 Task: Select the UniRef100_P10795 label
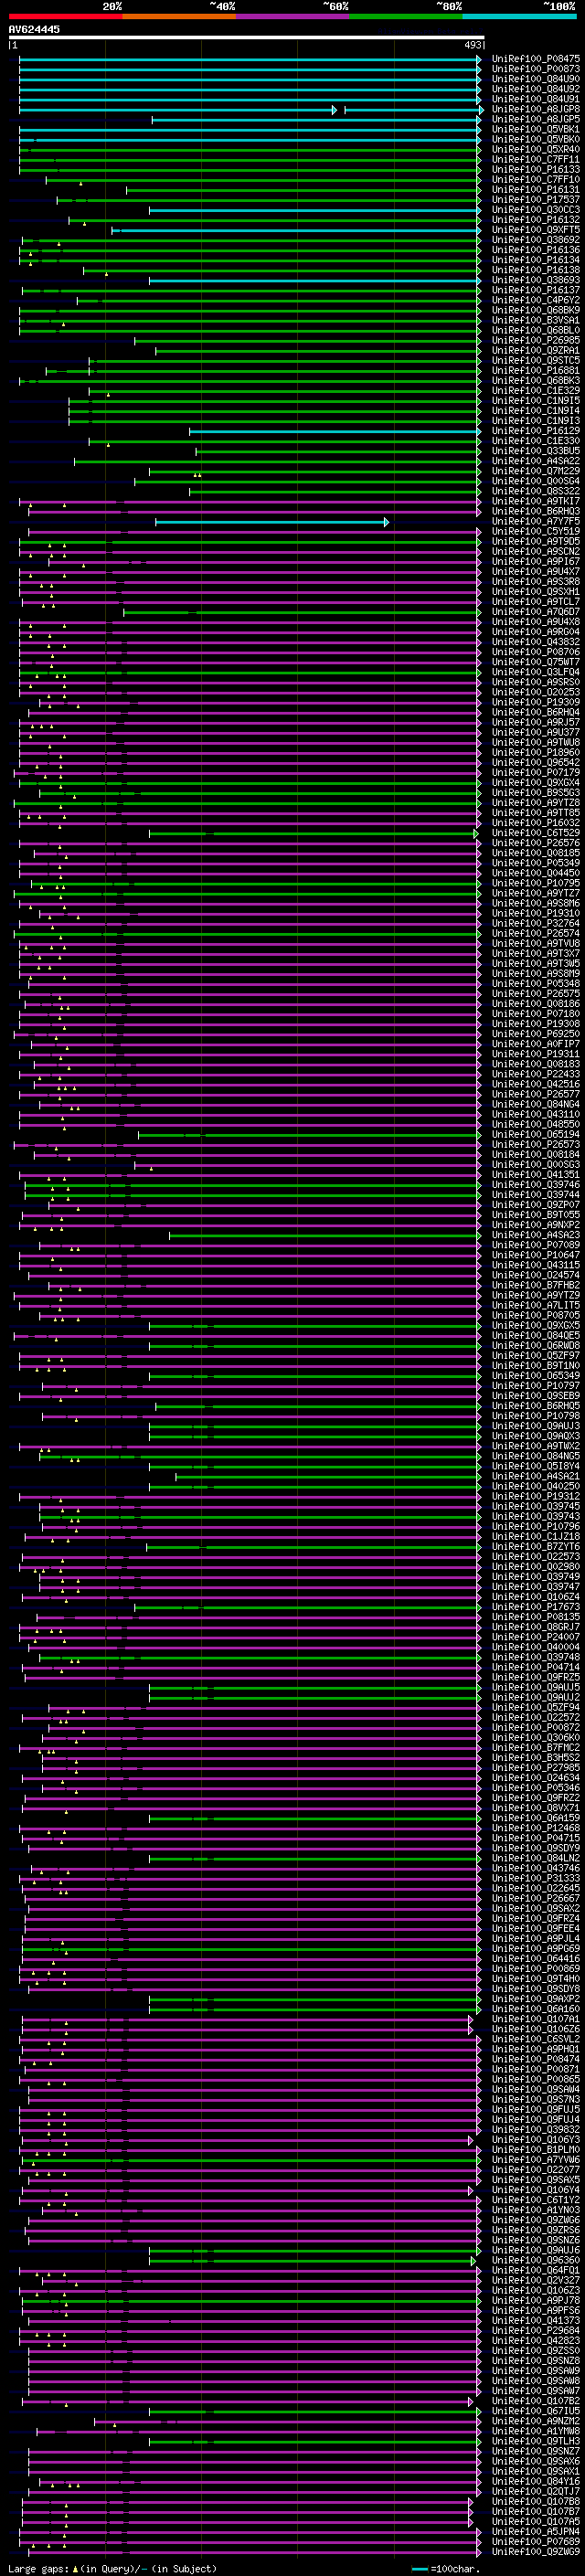click(536, 883)
